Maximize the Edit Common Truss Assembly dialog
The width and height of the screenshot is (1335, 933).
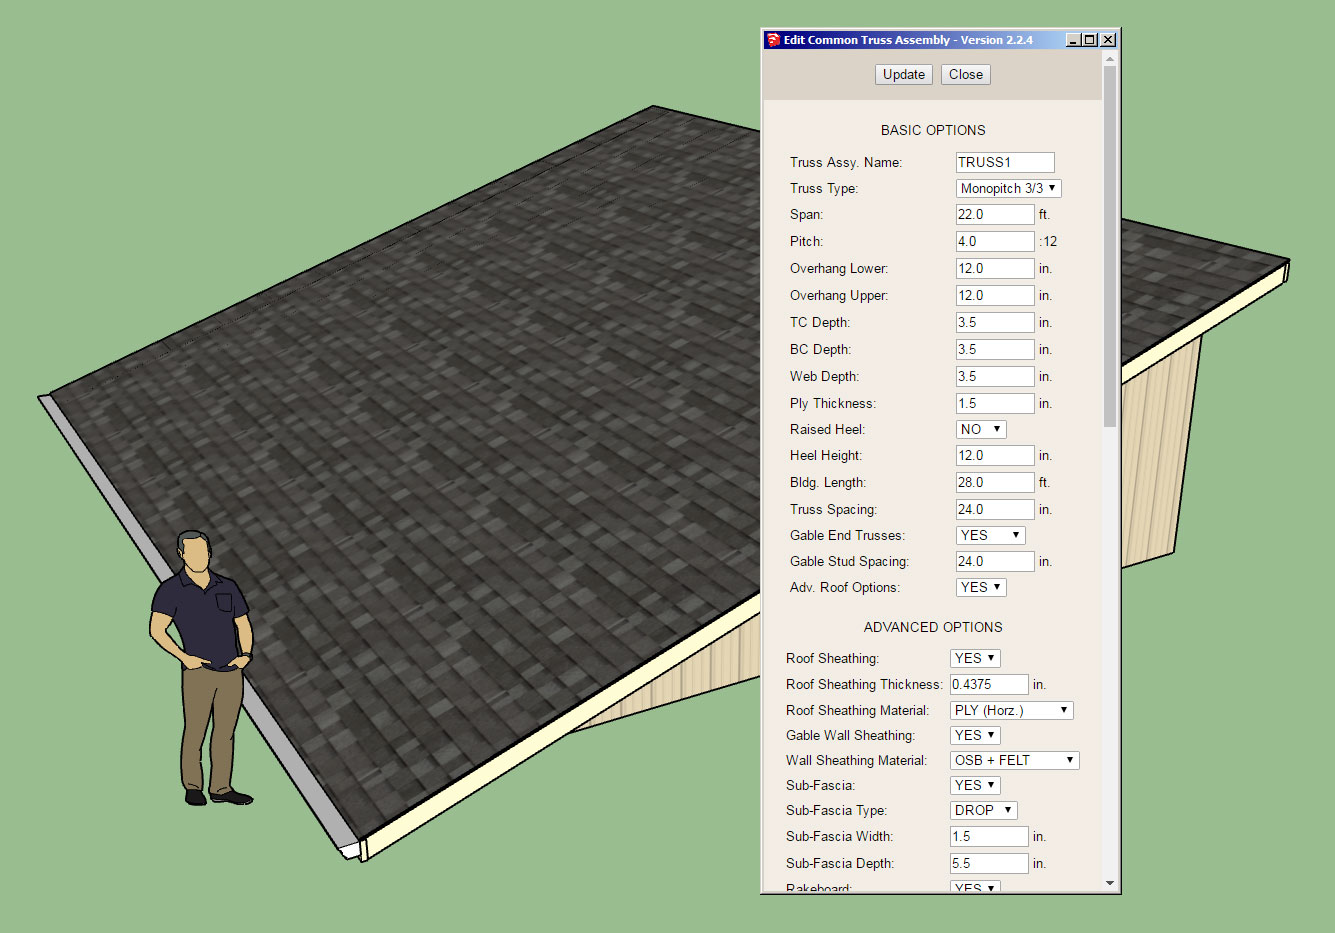pyautogui.click(x=1090, y=40)
